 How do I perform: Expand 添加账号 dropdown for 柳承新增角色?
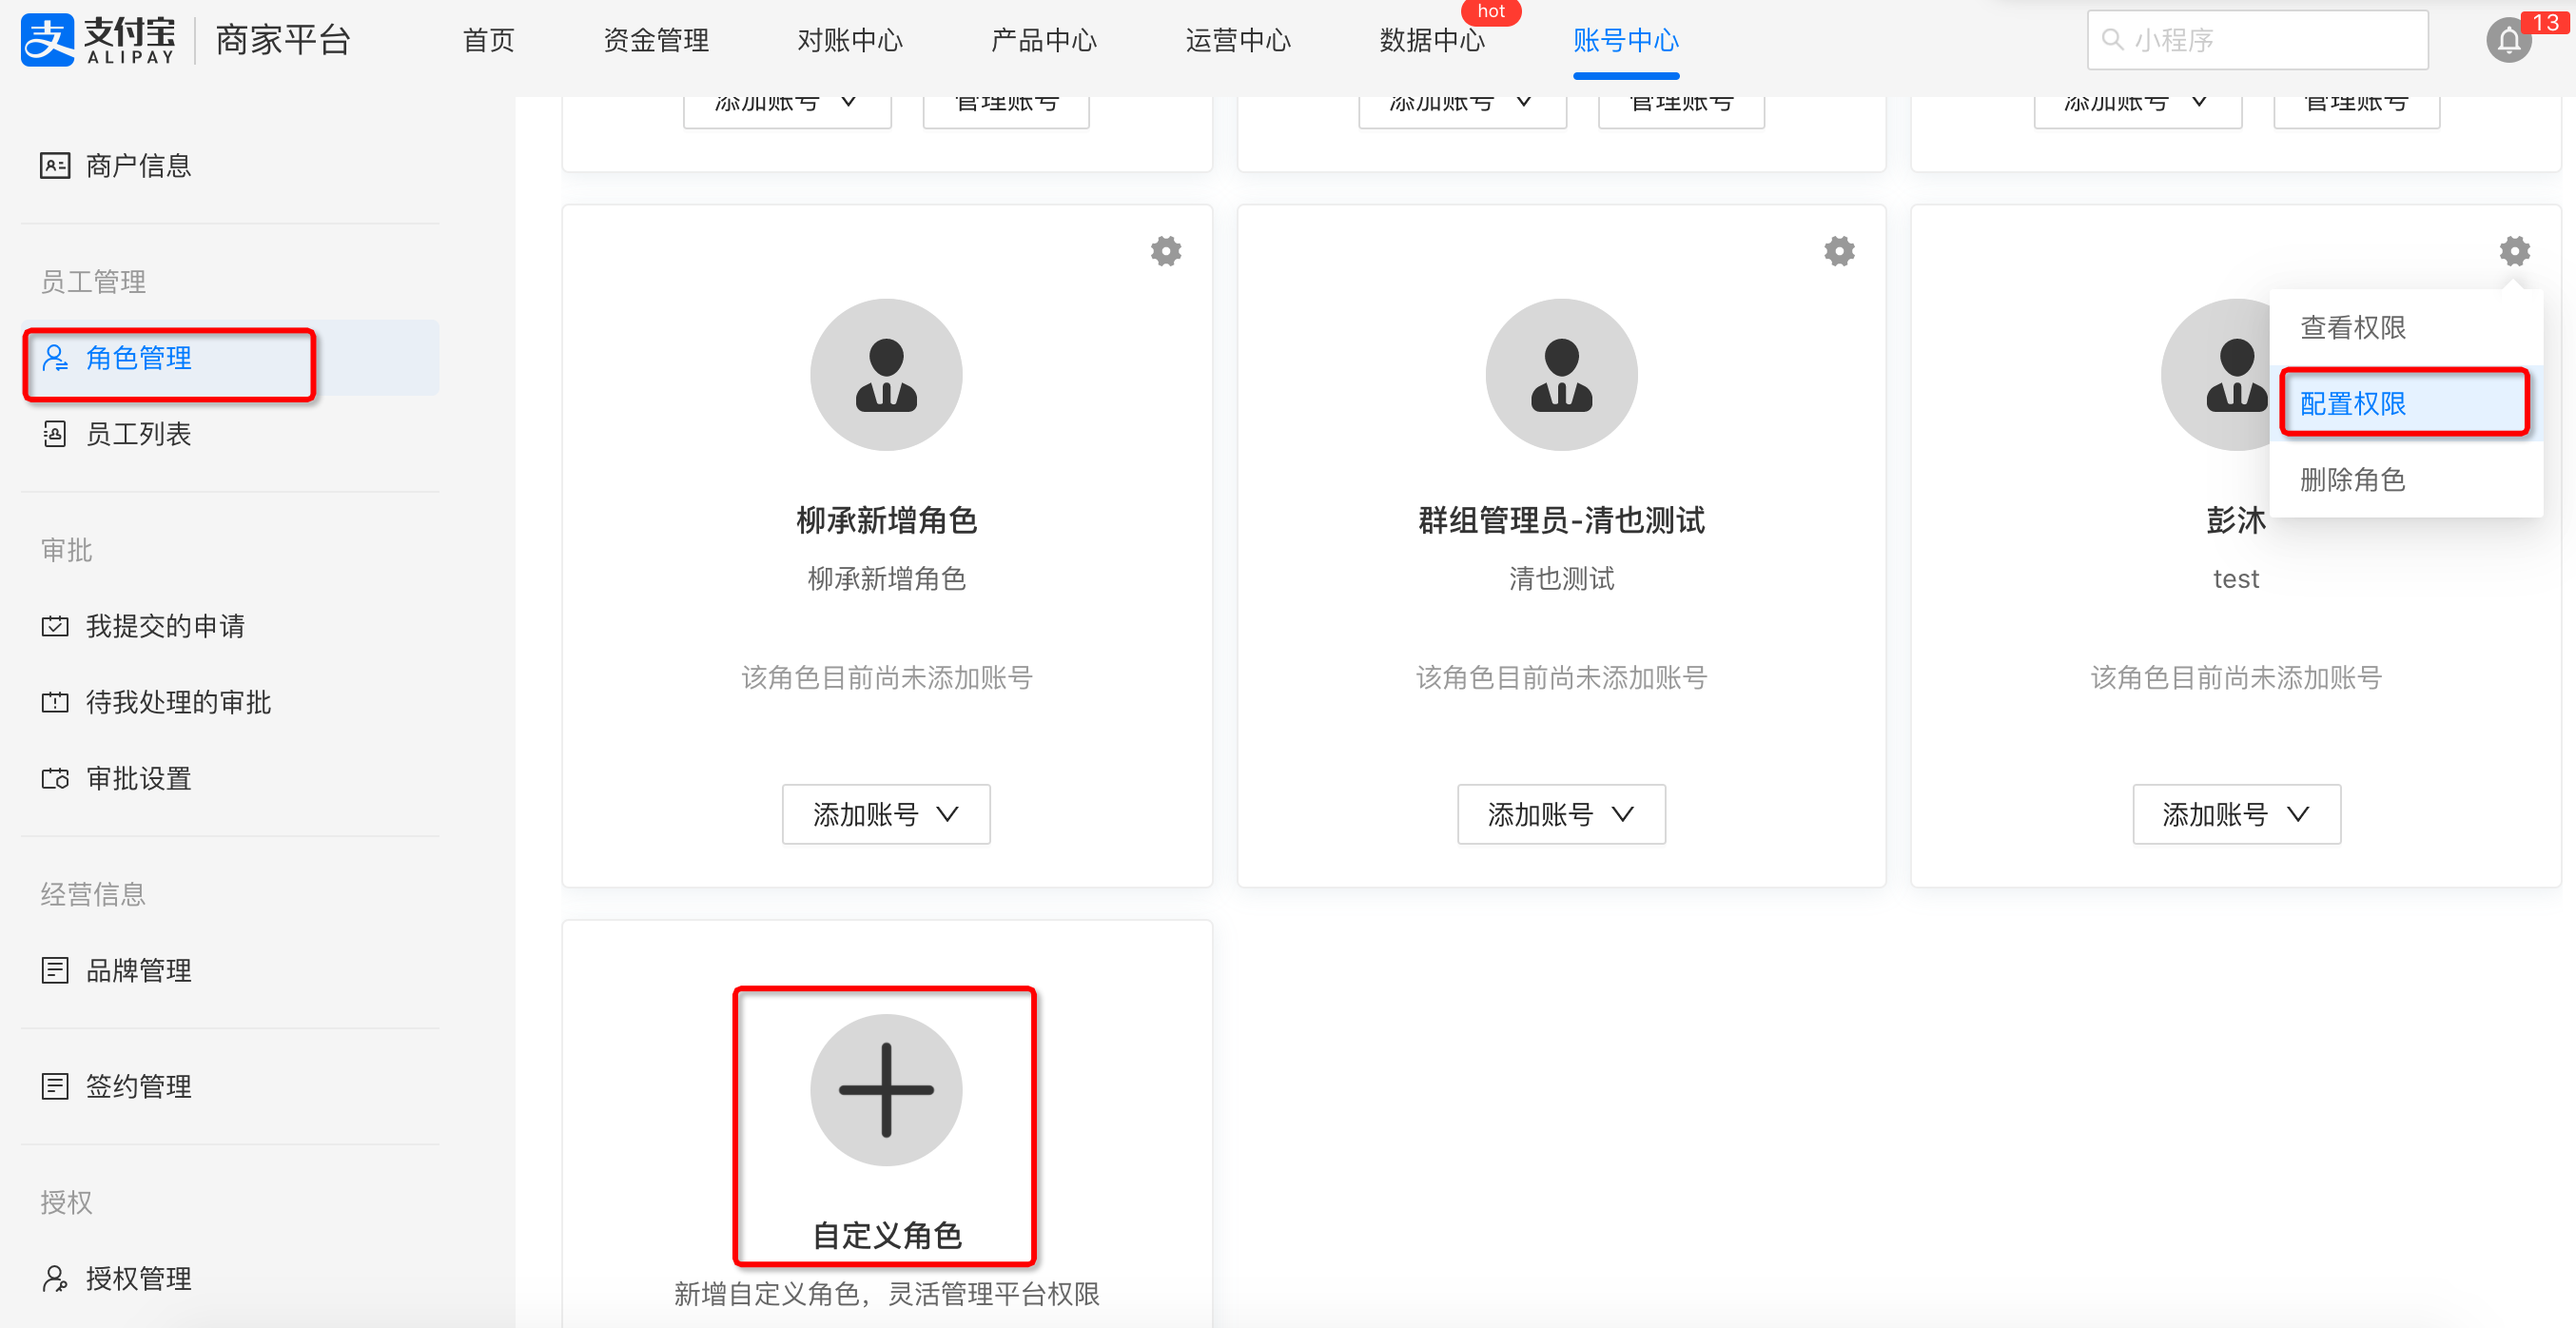[x=886, y=814]
